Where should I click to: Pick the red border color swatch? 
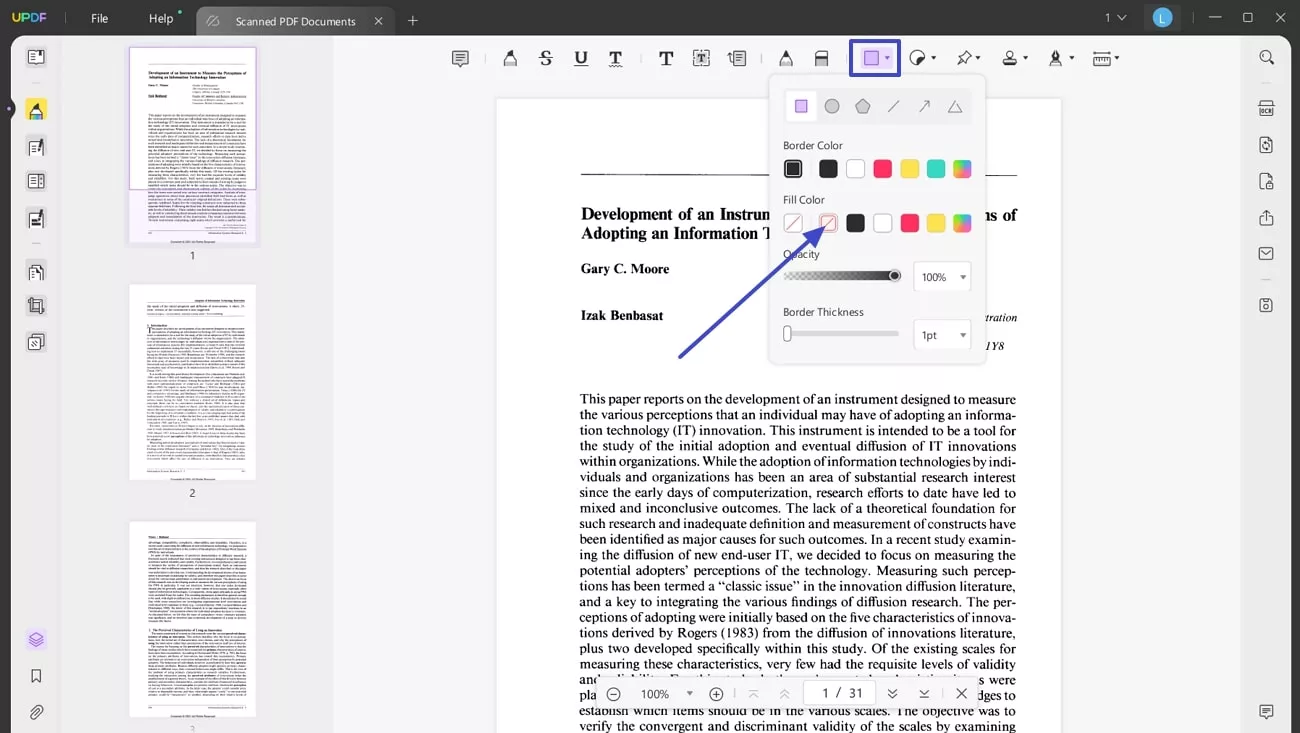coord(882,169)
